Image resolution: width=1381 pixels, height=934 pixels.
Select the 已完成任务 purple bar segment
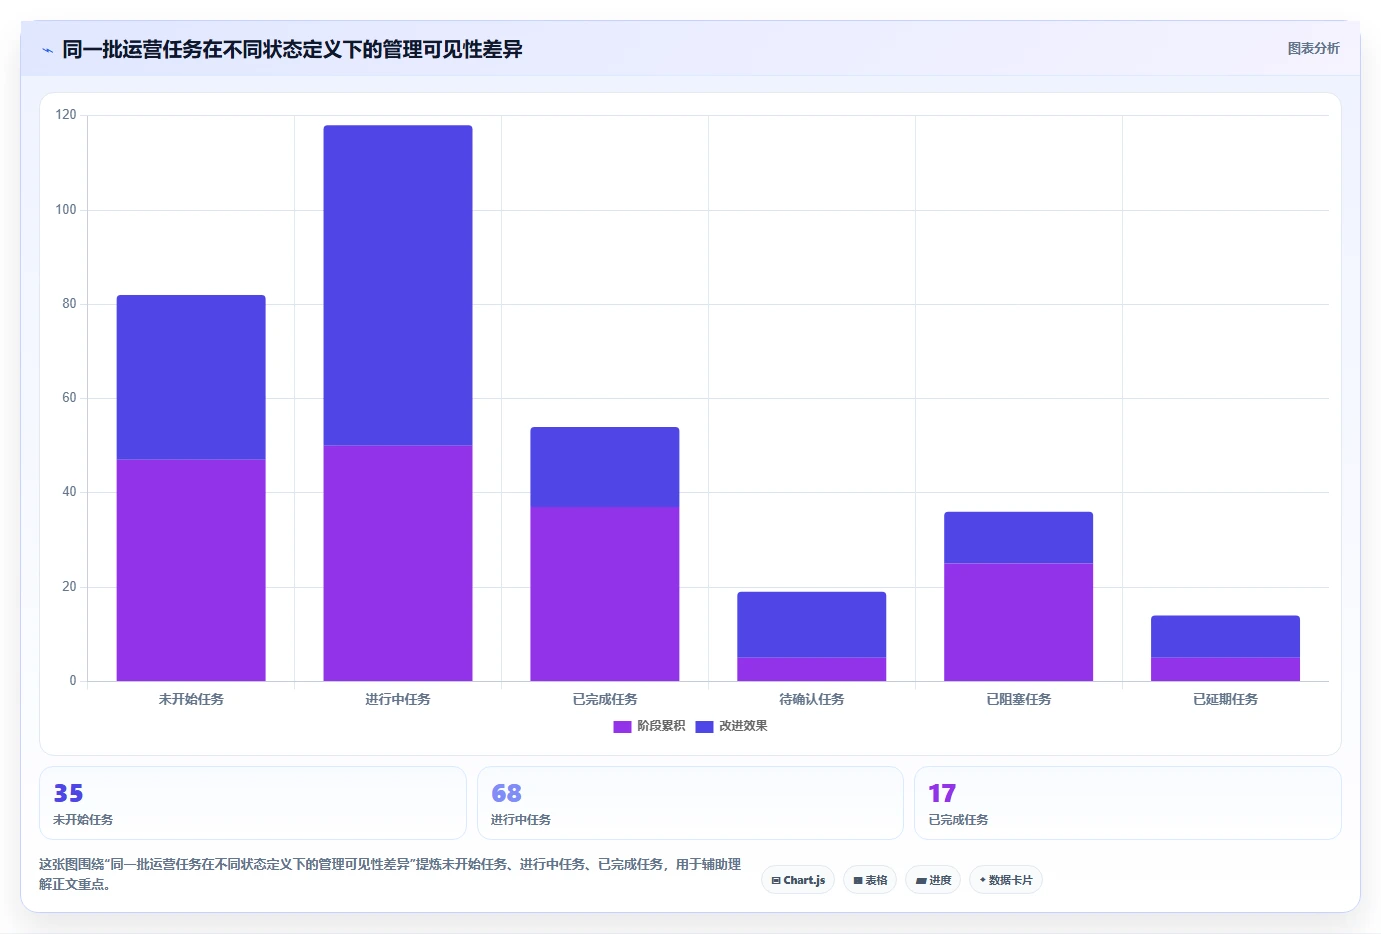(x=605, y=594)
